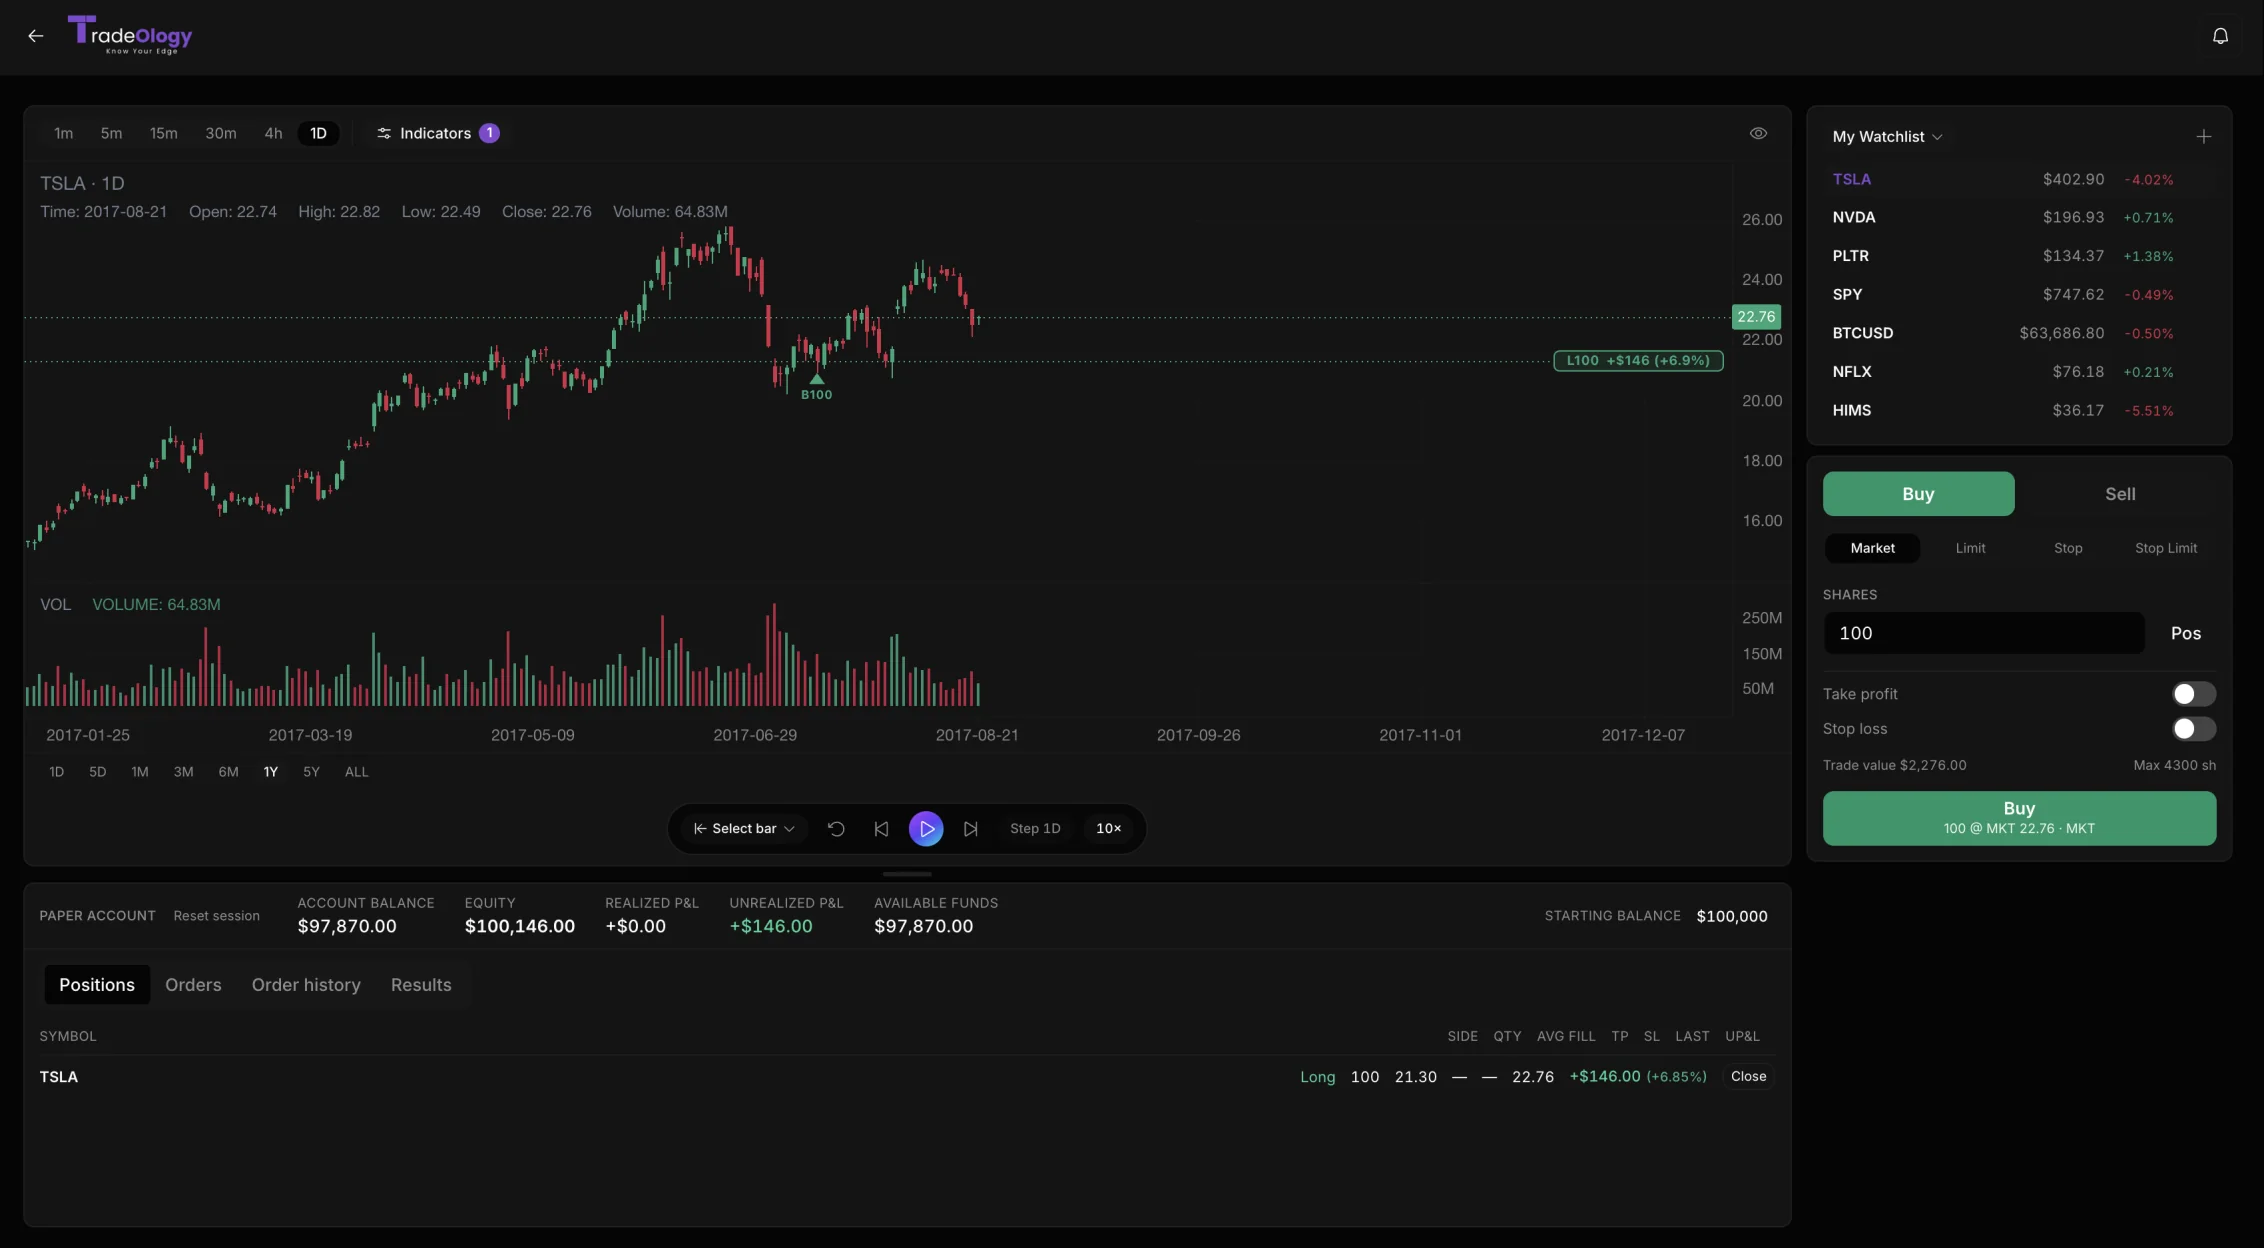The height and width of the screenshot is (1248, 2264).
Task: Switch to 15m timeframe
Action: 164,133
